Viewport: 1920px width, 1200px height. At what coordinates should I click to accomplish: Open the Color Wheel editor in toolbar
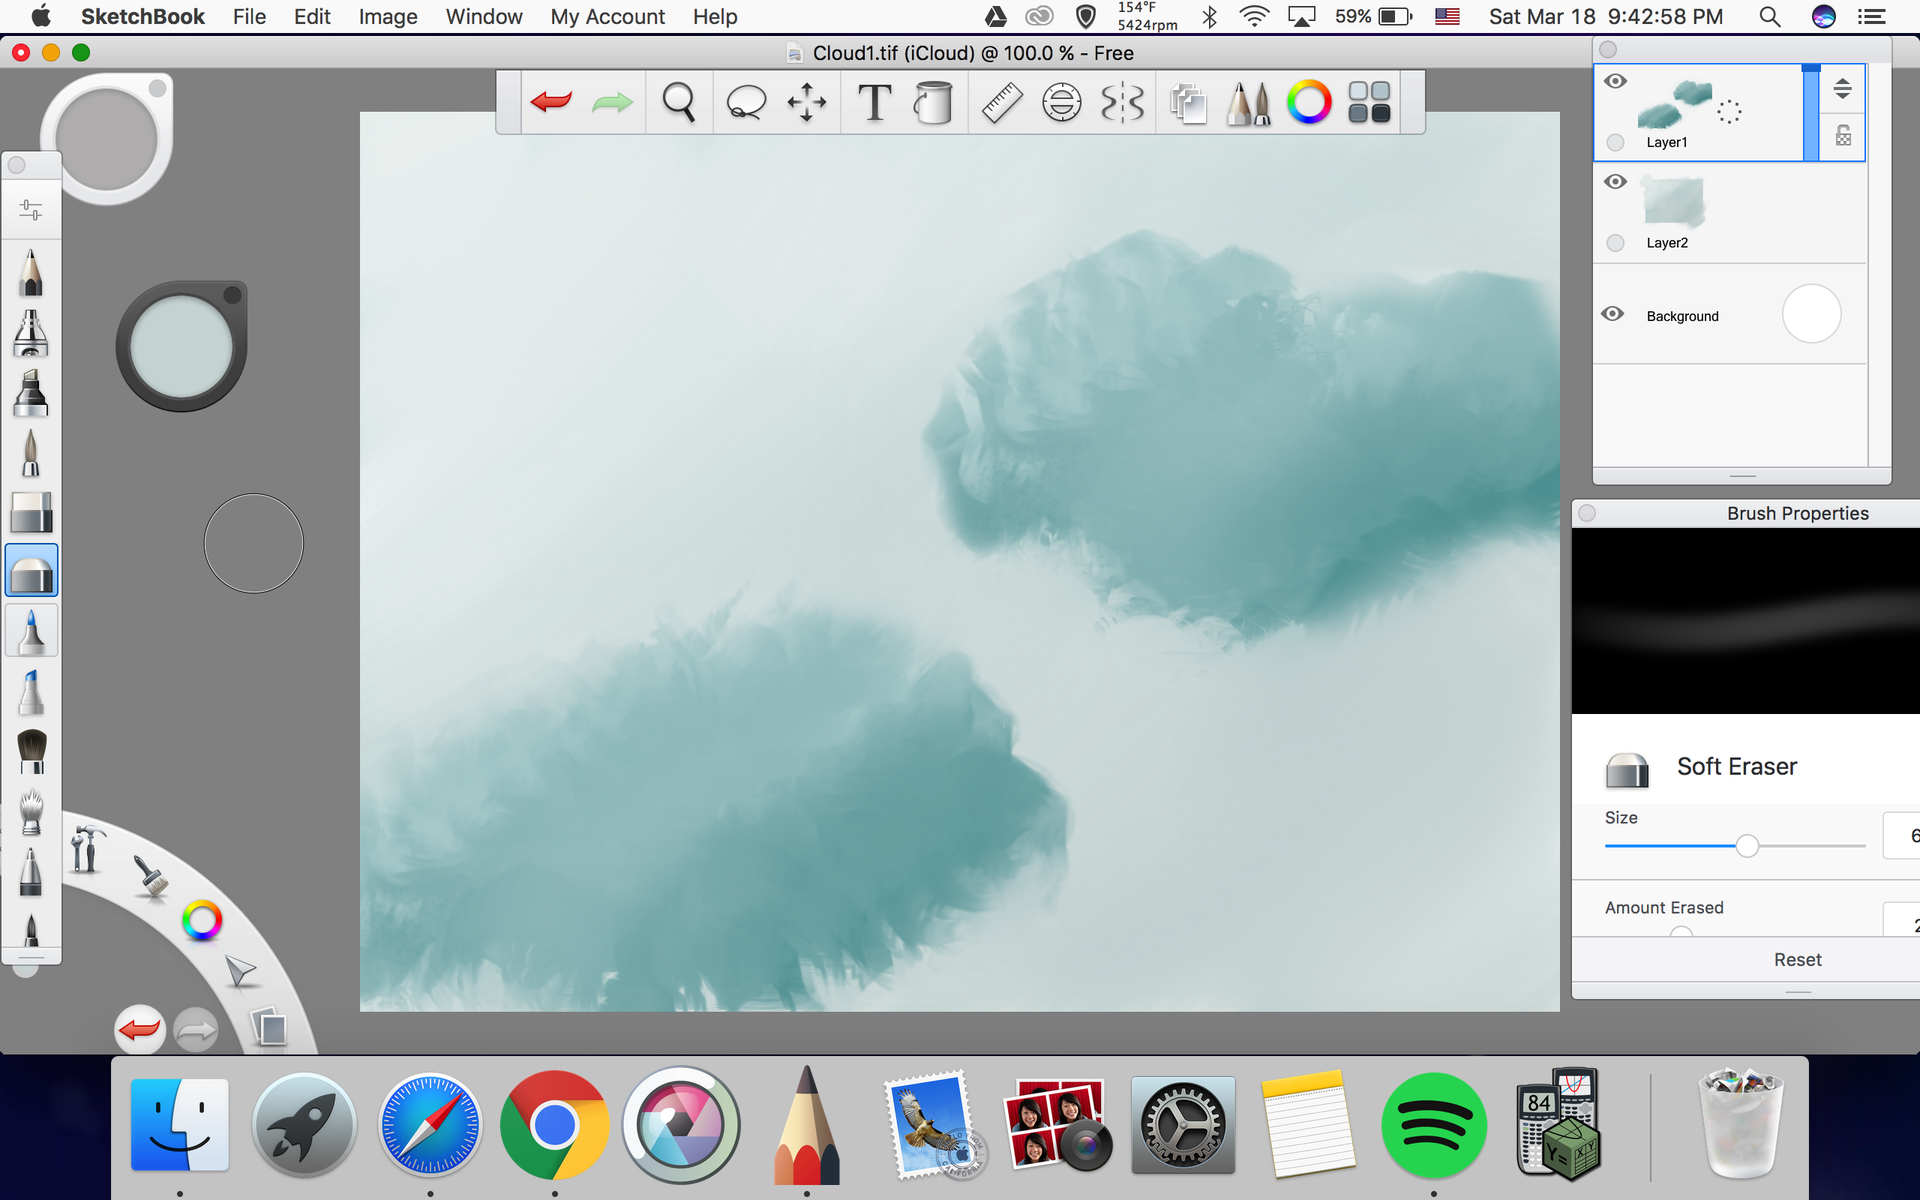[x=1309, y=102]
